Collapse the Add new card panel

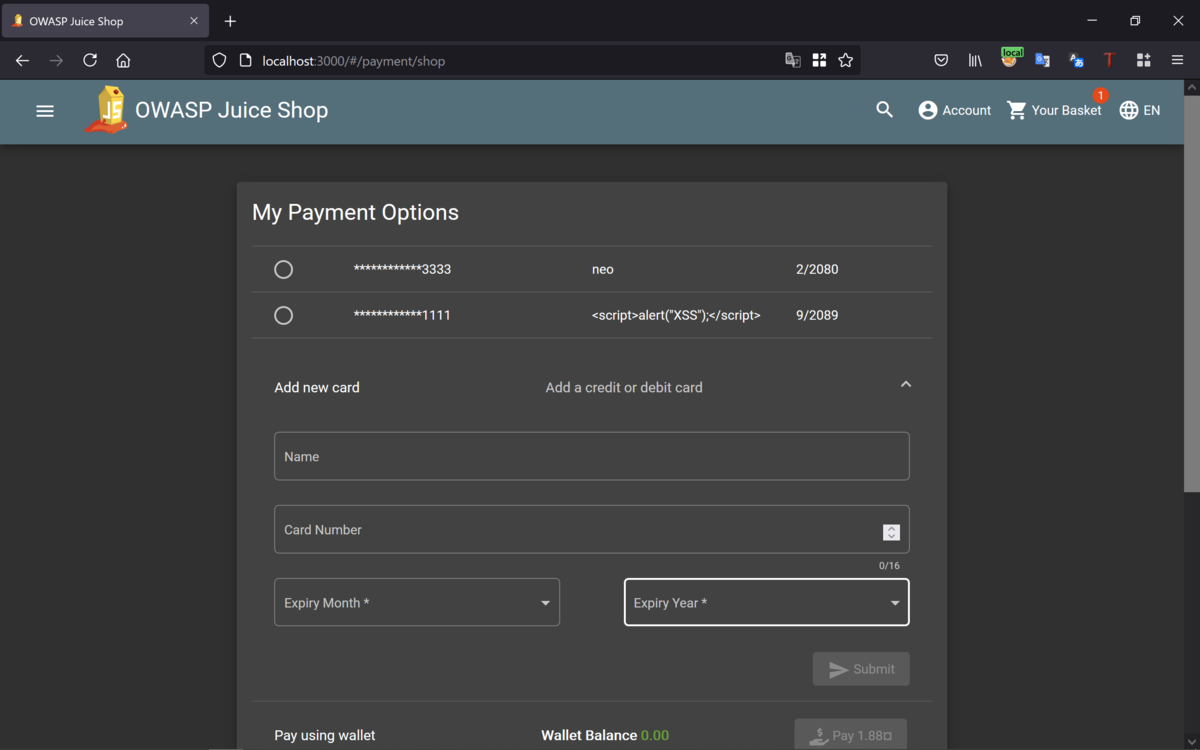pyautogui.click(x=906, y=385)
